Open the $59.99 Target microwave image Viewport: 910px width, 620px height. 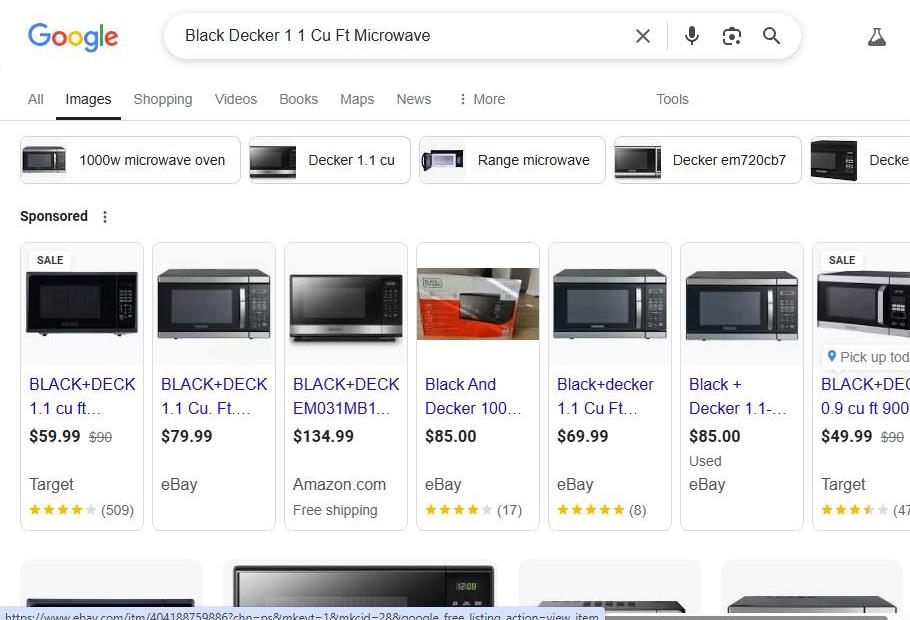pos(82,303)
